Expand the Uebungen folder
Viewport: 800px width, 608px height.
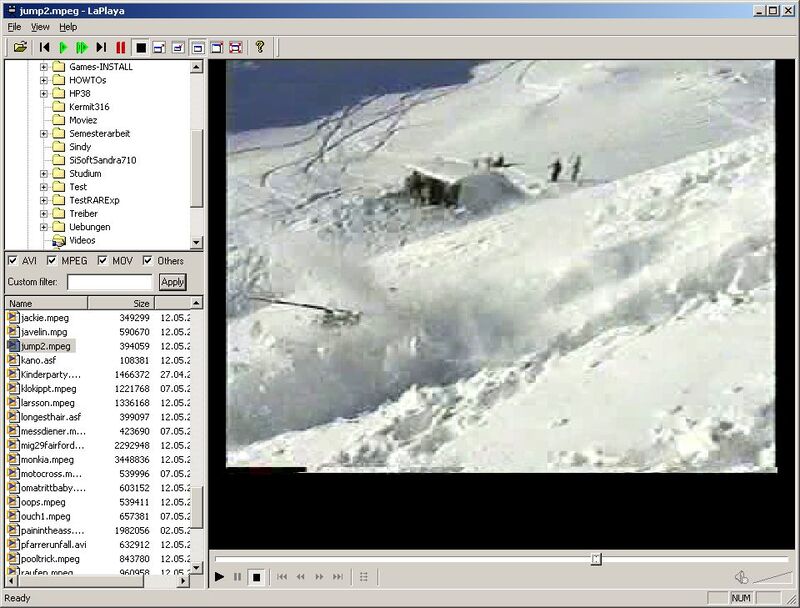(44, 227)
